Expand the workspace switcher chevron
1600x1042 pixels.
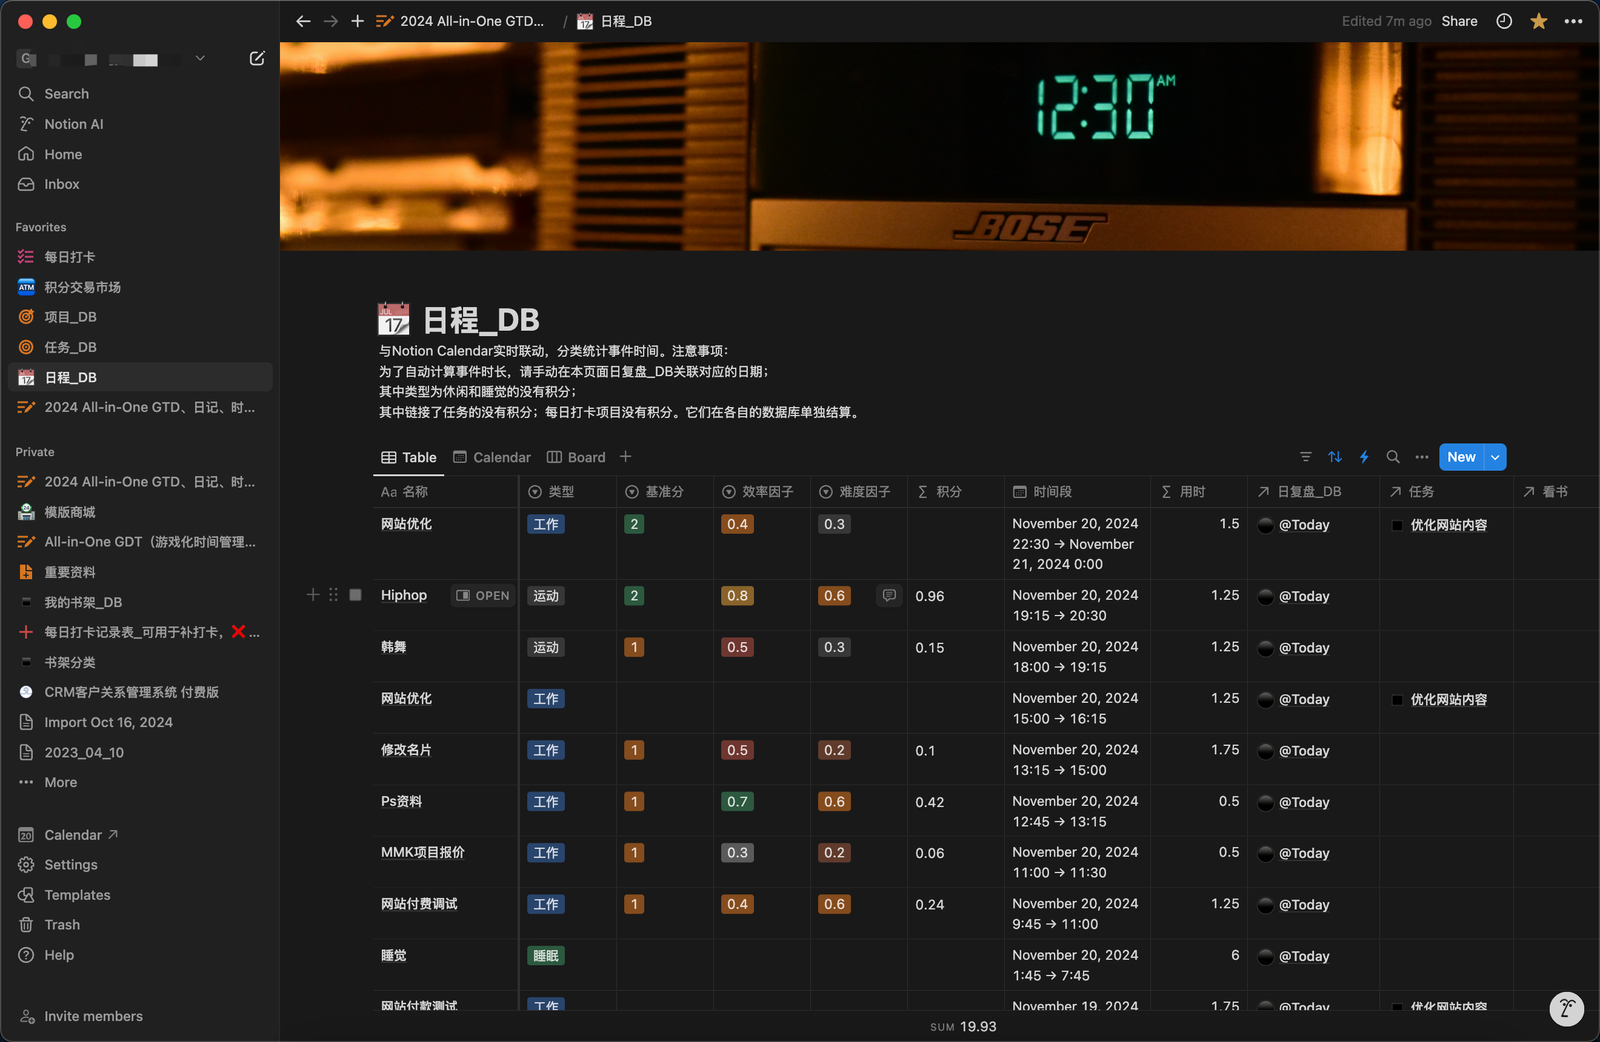tap(200, 59)
